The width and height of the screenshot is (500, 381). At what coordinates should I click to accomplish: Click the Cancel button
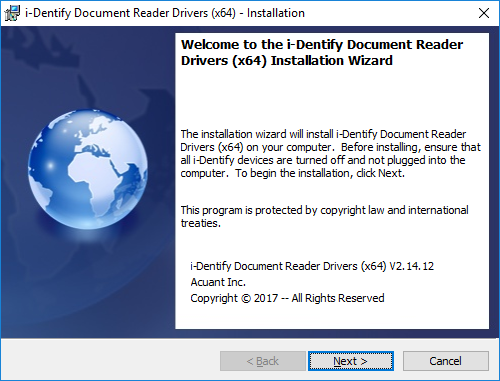[x=446, y=361]
